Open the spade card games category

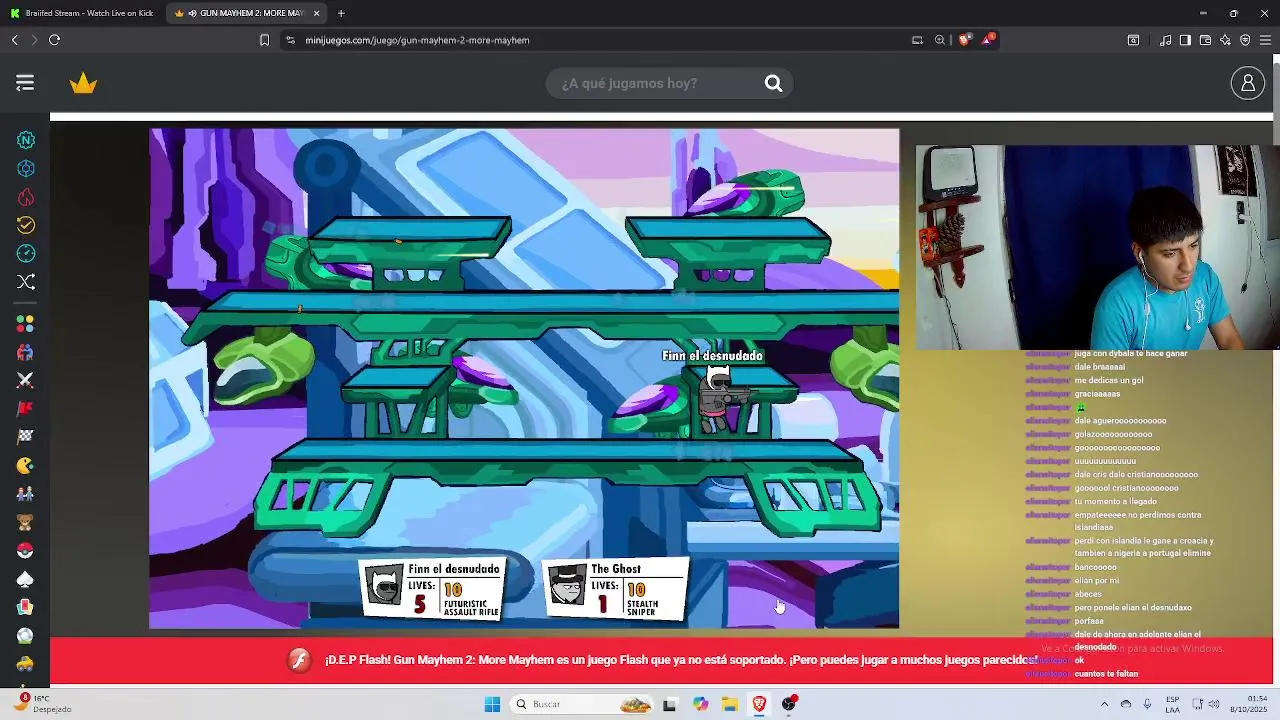tap(25, 579)
